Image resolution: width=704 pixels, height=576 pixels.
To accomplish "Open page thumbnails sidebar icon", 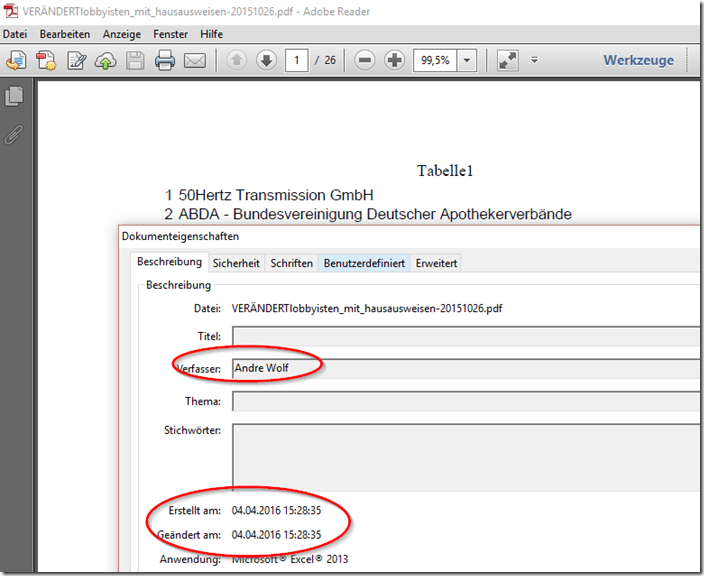I will pyautogui.click(x=14, y=96).
